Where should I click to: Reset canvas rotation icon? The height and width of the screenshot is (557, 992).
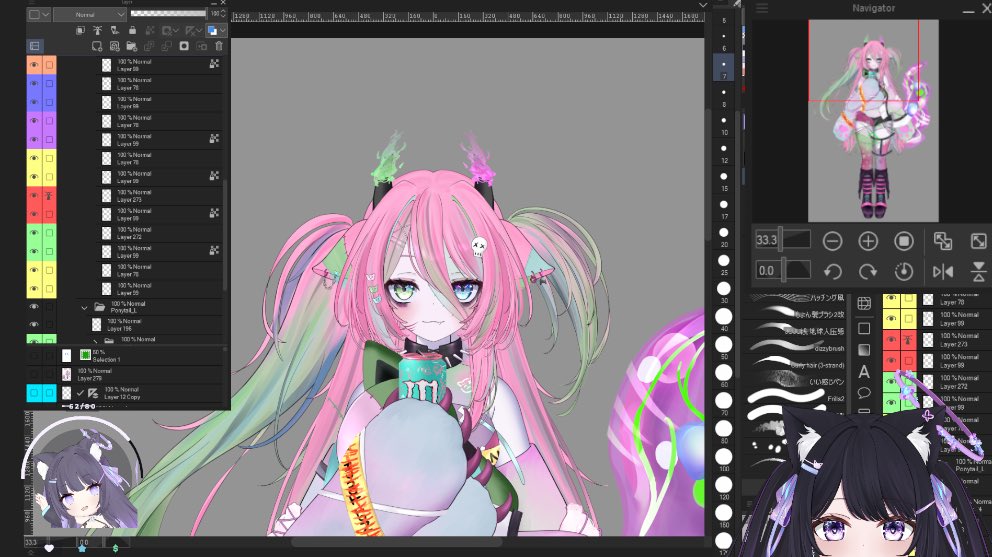coord(904,272)
